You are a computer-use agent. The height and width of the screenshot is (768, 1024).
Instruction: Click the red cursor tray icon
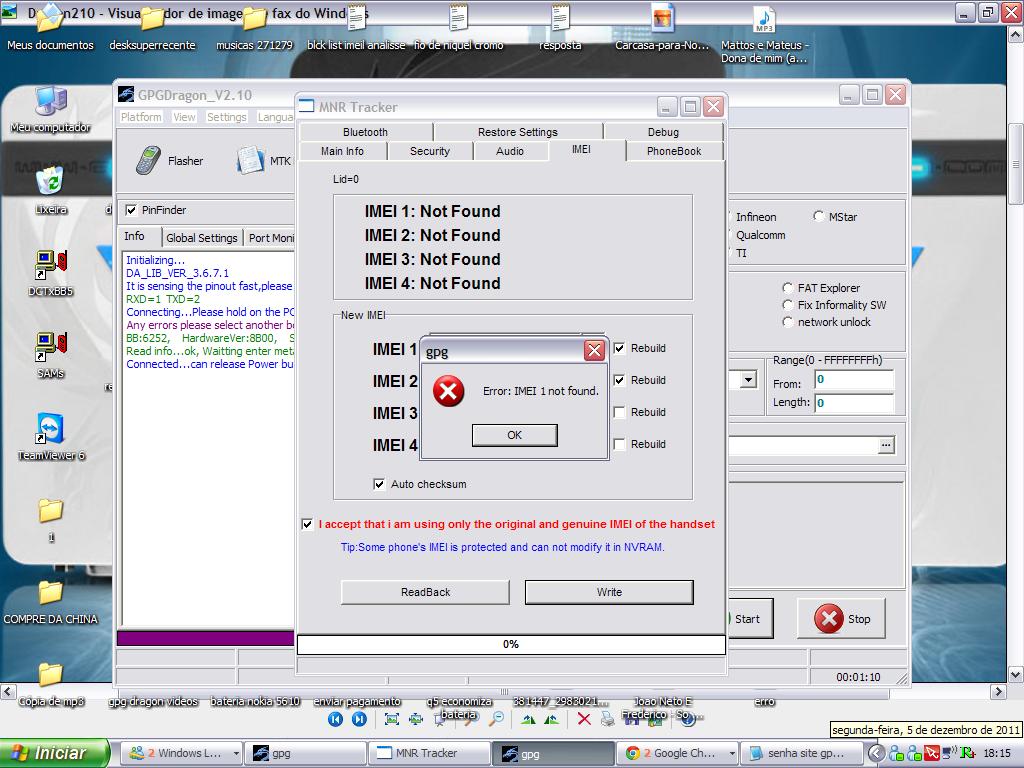tap(932, 754)
